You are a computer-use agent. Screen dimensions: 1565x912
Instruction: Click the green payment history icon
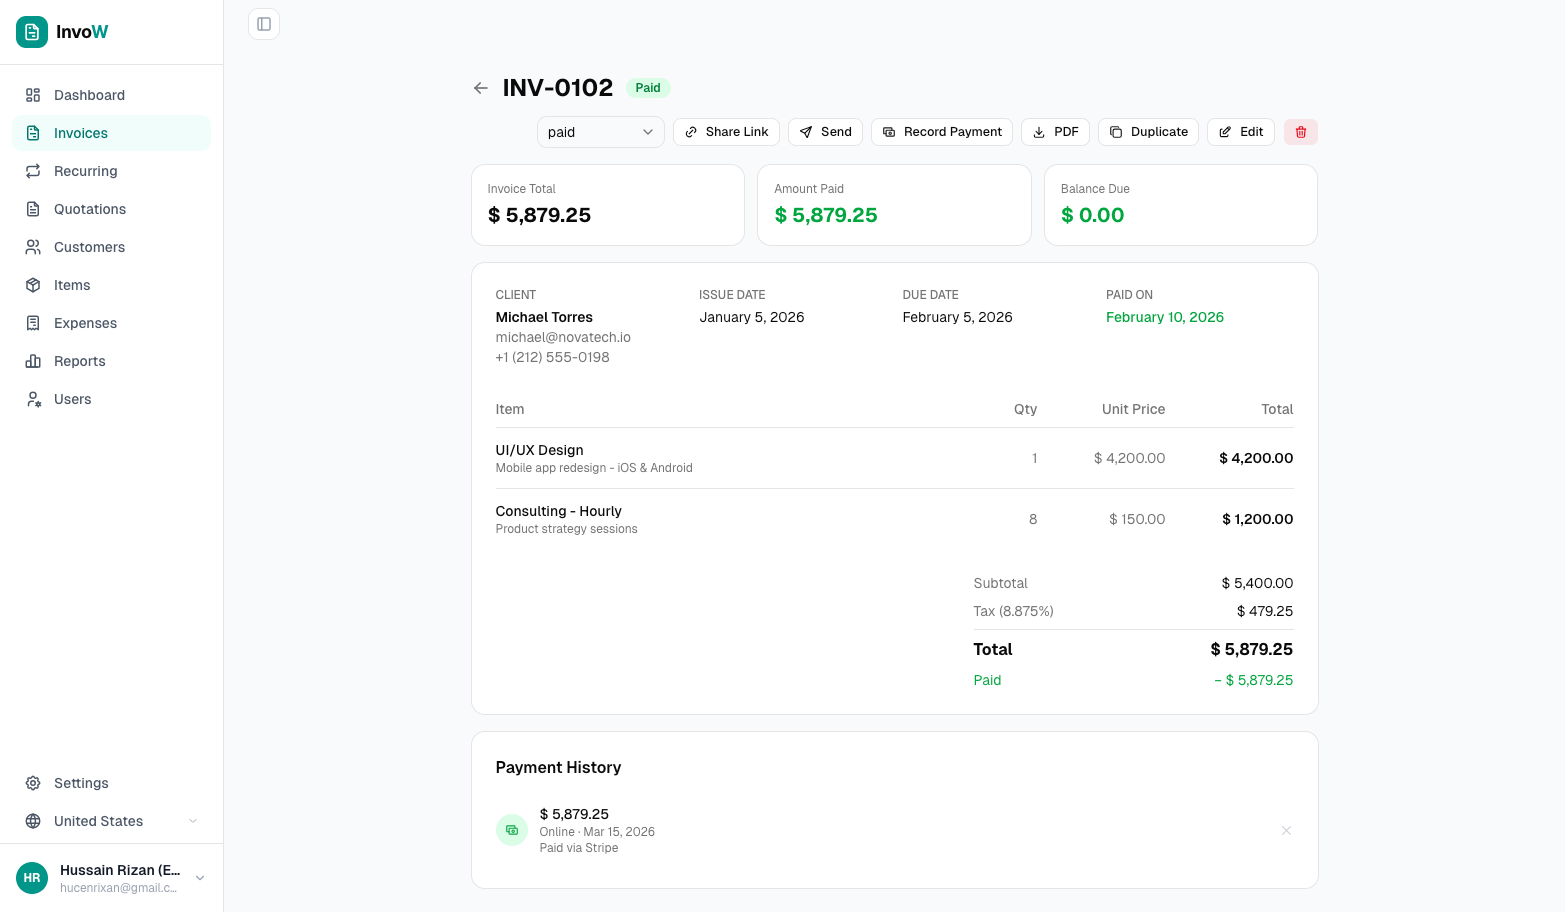[x=512, y=830]
